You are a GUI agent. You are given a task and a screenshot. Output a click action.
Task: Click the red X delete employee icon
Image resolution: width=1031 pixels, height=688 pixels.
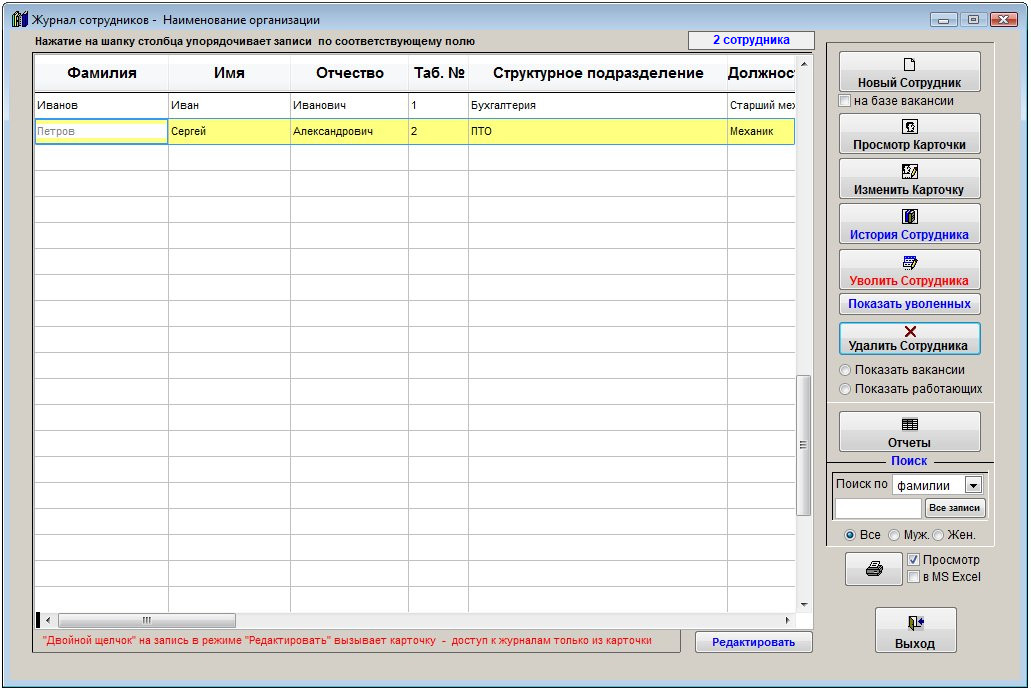(x=910, y=332)
